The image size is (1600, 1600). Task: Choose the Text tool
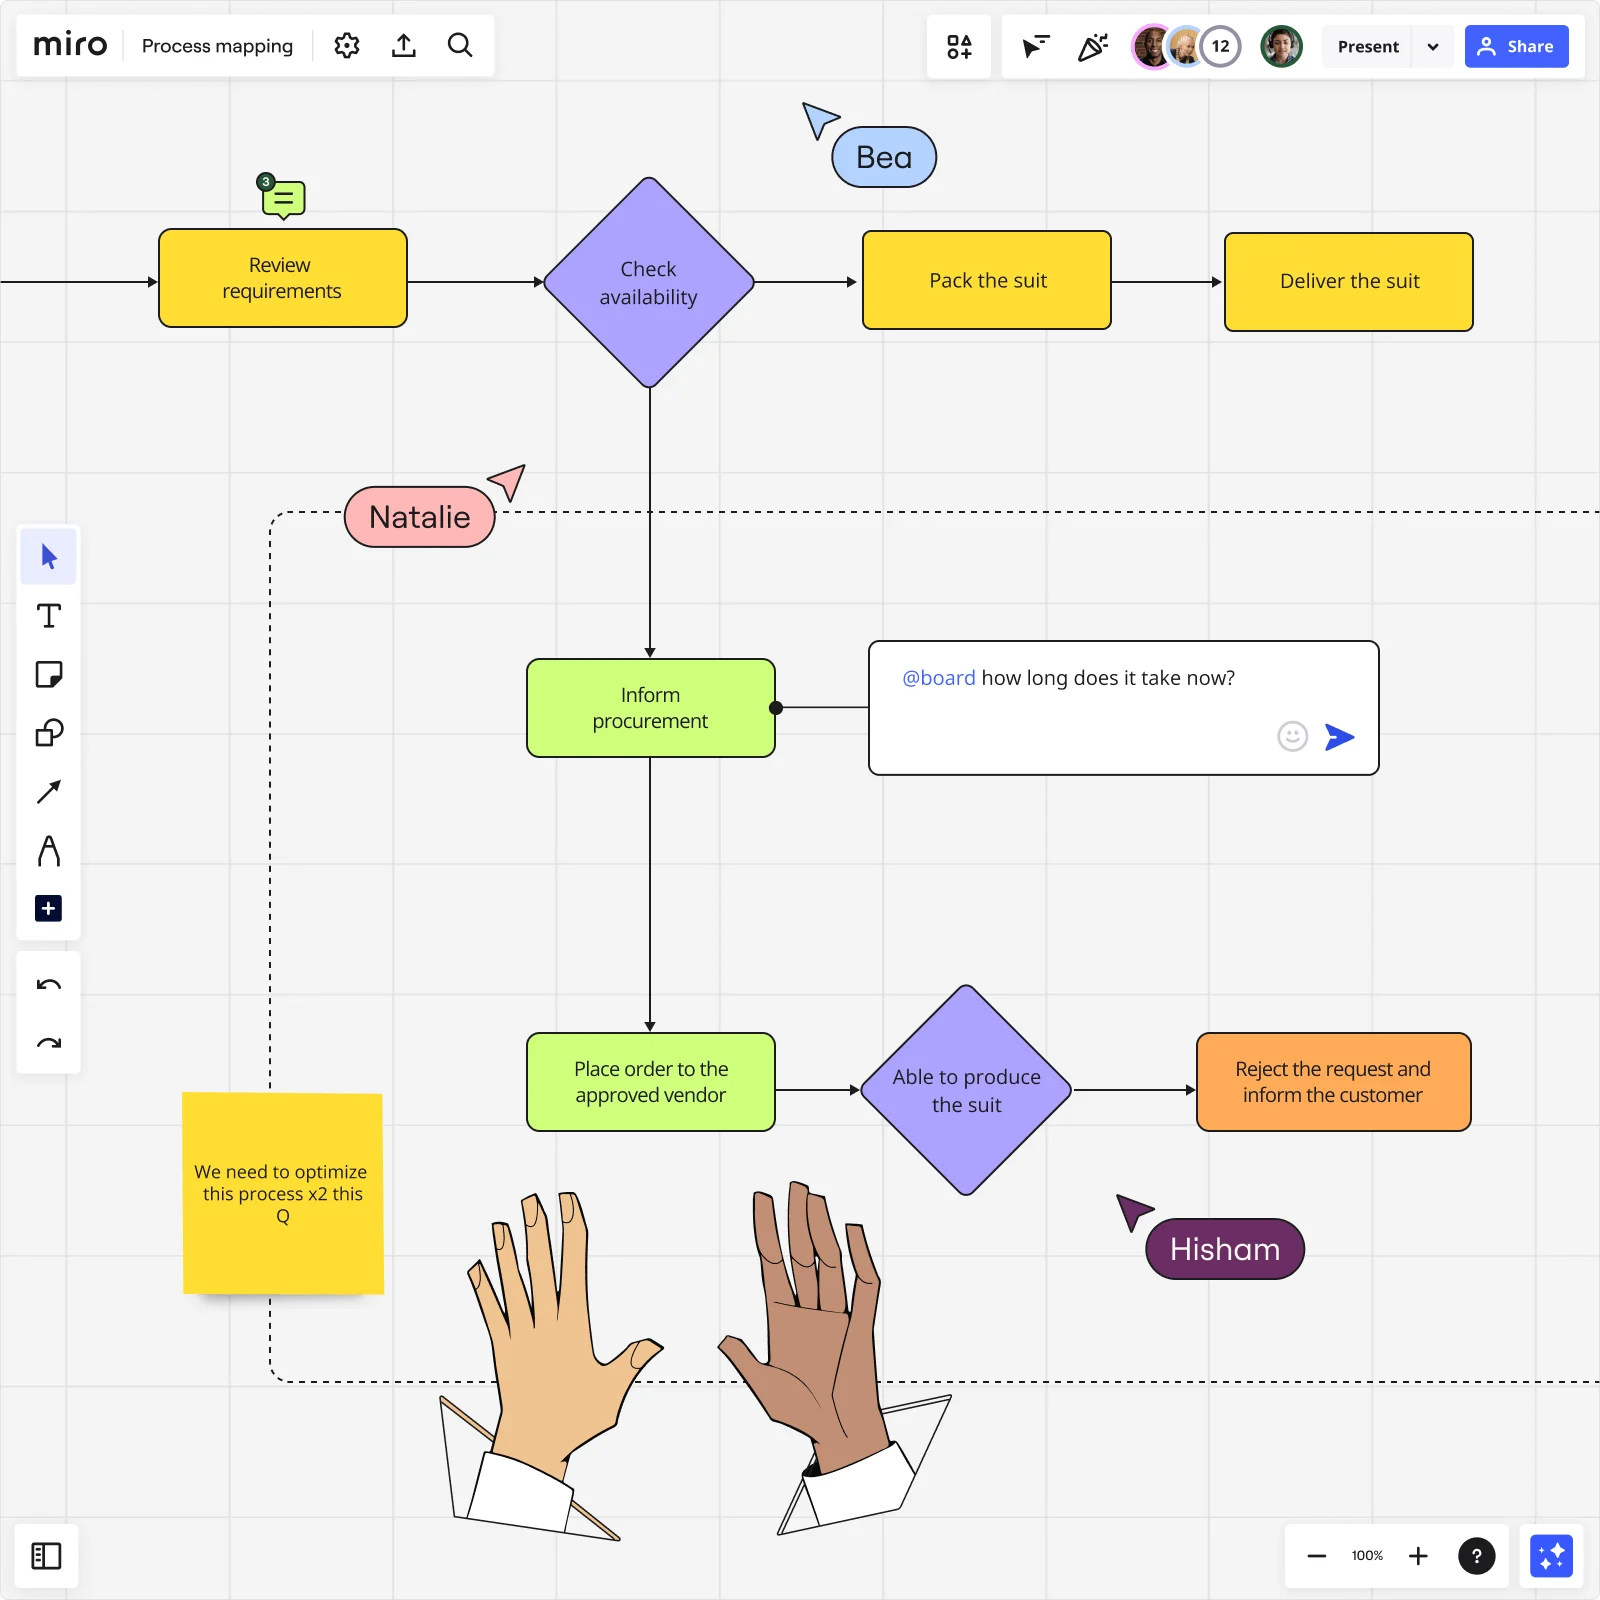[49, 615]
